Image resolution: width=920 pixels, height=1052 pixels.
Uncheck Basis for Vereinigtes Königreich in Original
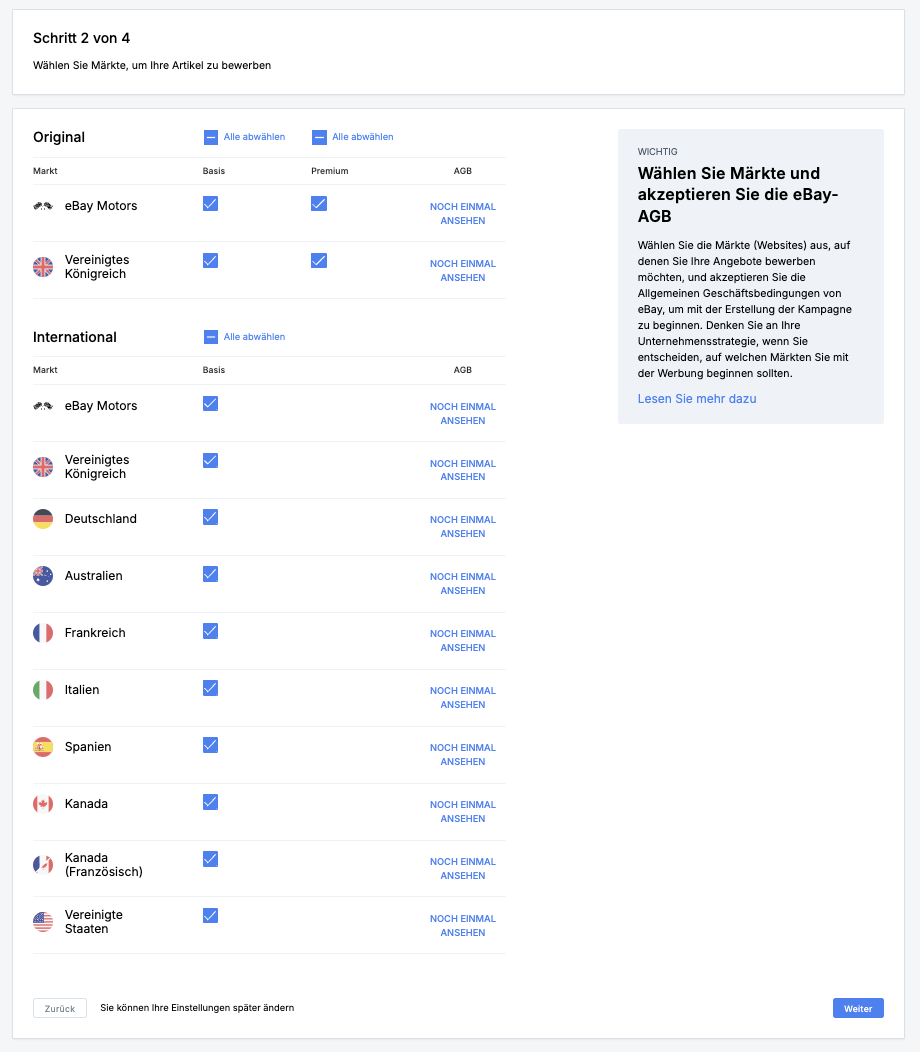point(211,260)
